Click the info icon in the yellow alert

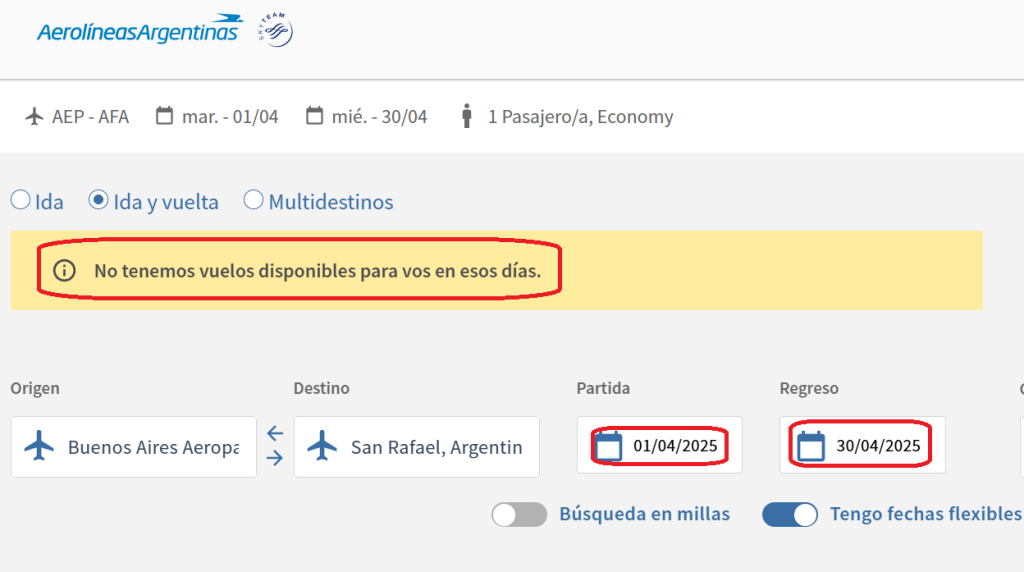[65, 270]
